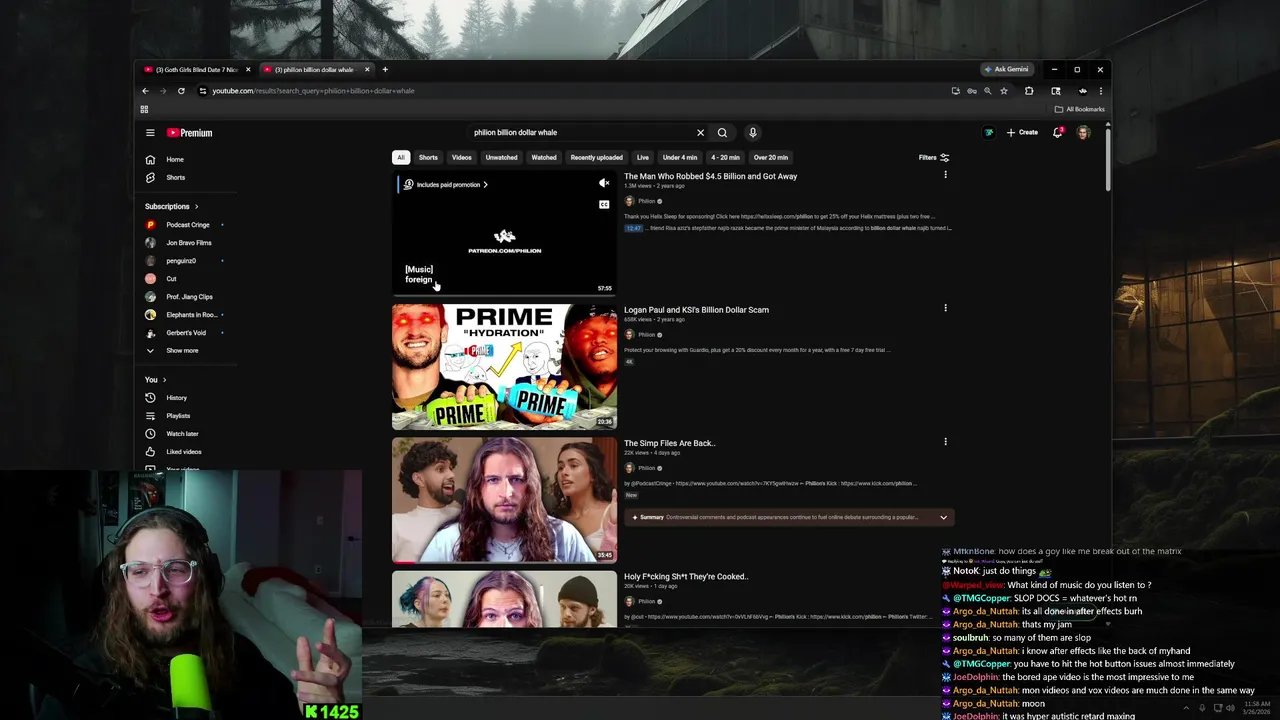Open The Simp Files Are Back thumbnail
The width and height of the screenshot is (1280, 720).
pyautogui.click(x=504, y=500)
